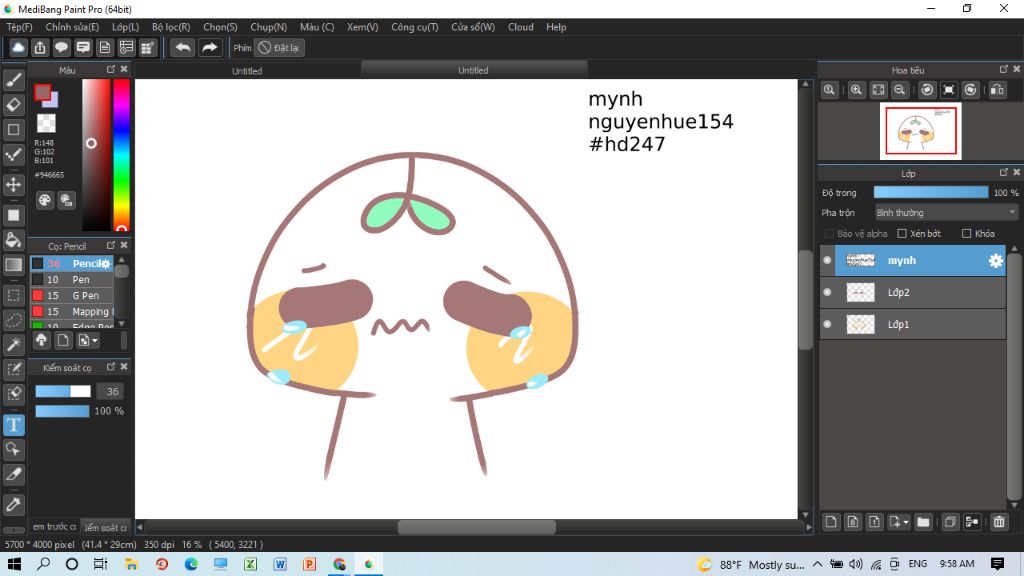Image resolution: width=1024 pixels, height=576 pixels.
Task: Open Pencil brush settings gear
Action: coord(105,264)
